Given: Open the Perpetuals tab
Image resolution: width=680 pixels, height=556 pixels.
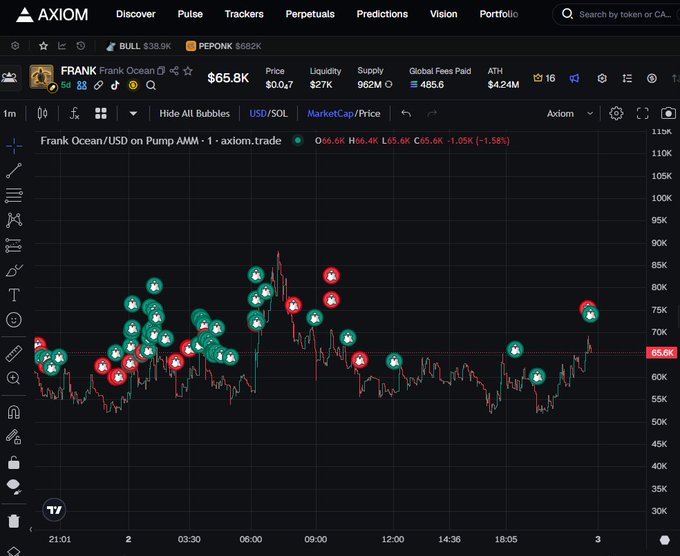Looking at the screenshot, I should pos(310,14).
